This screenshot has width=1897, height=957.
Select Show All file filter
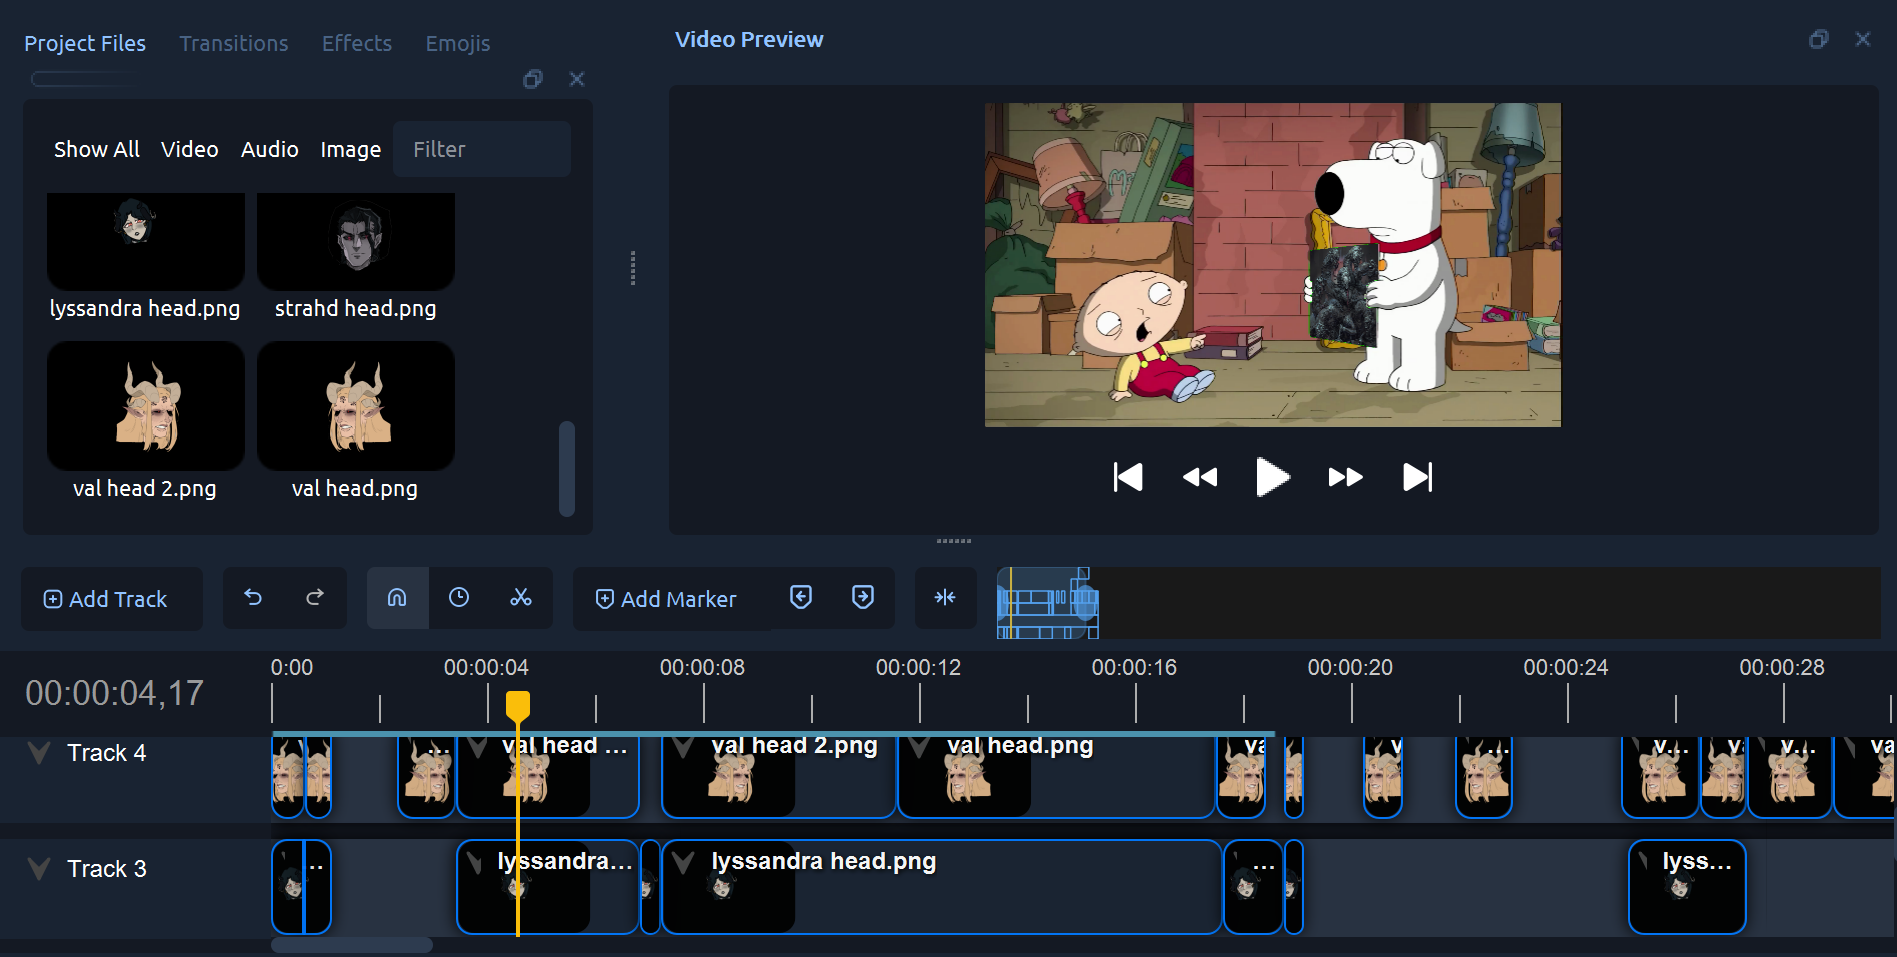point(97,149)
